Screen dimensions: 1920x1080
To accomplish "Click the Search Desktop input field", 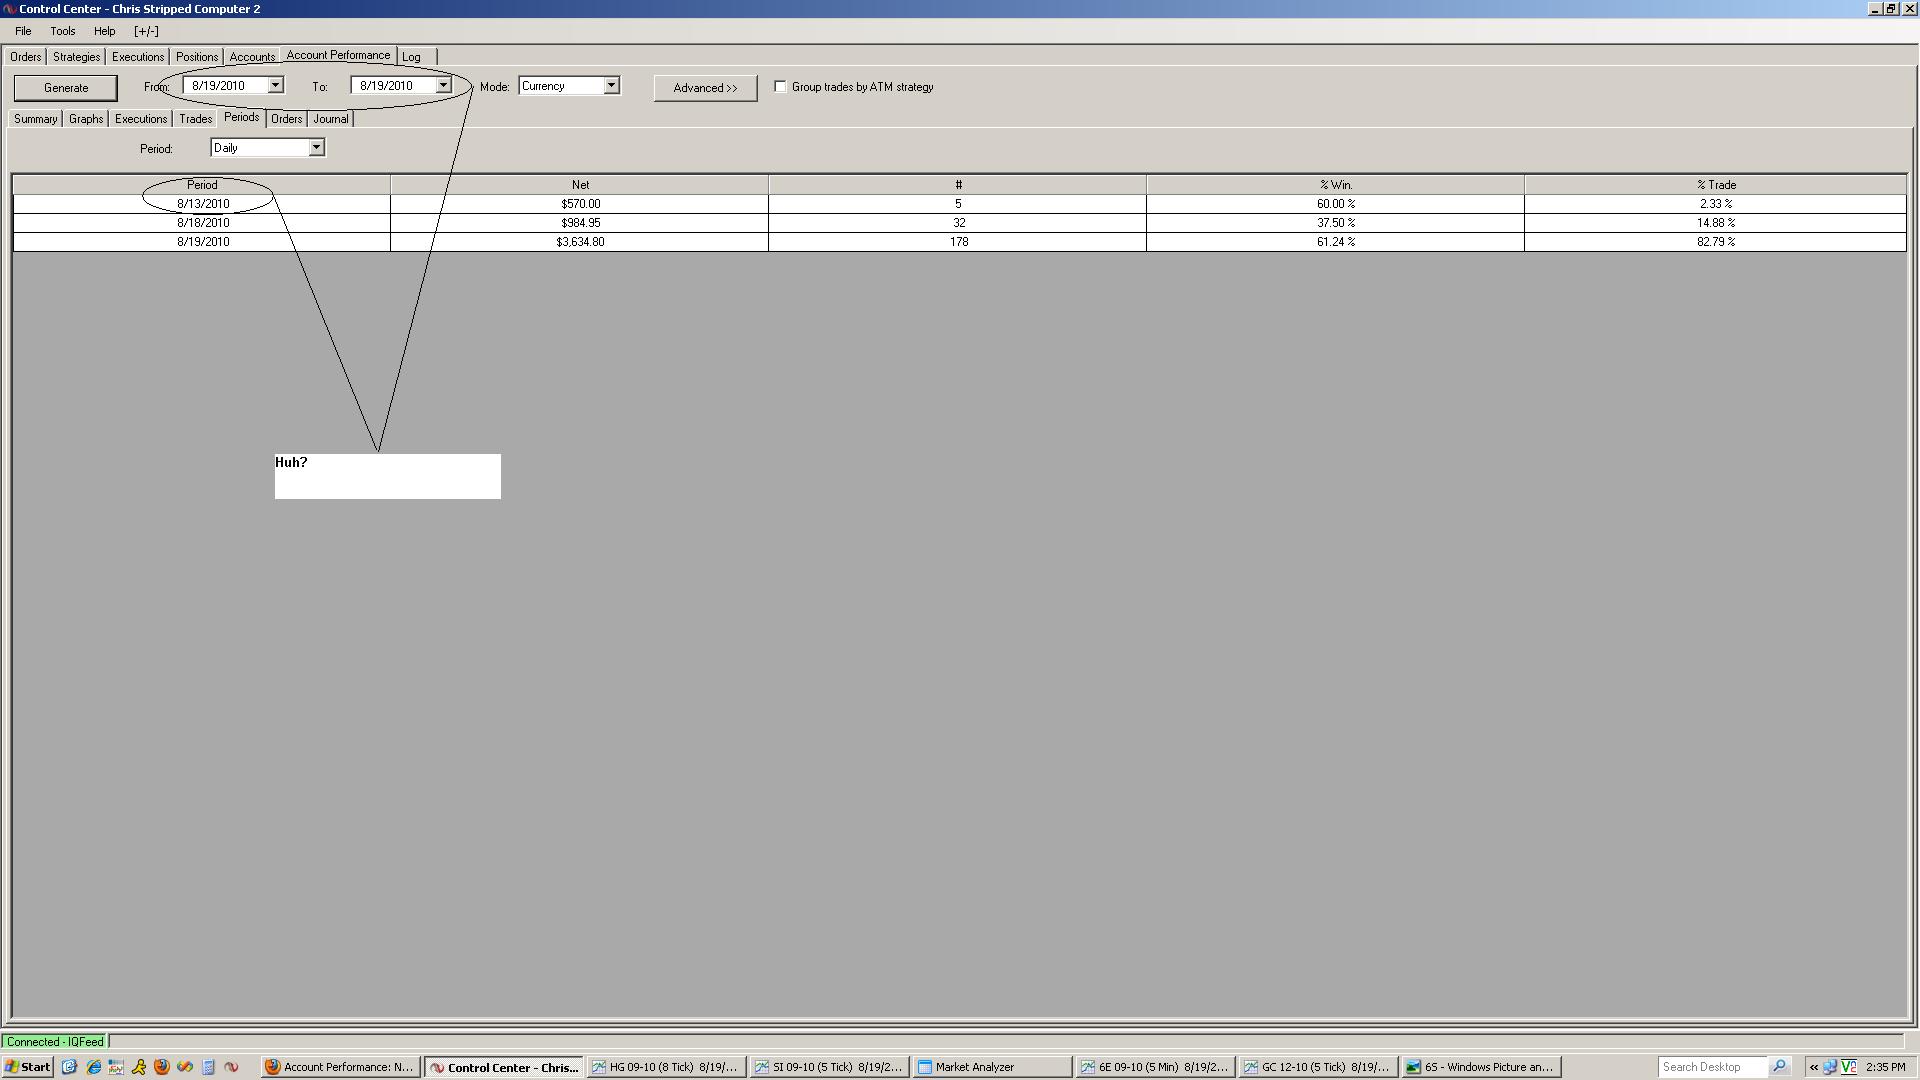I will coord(1713,1067).
